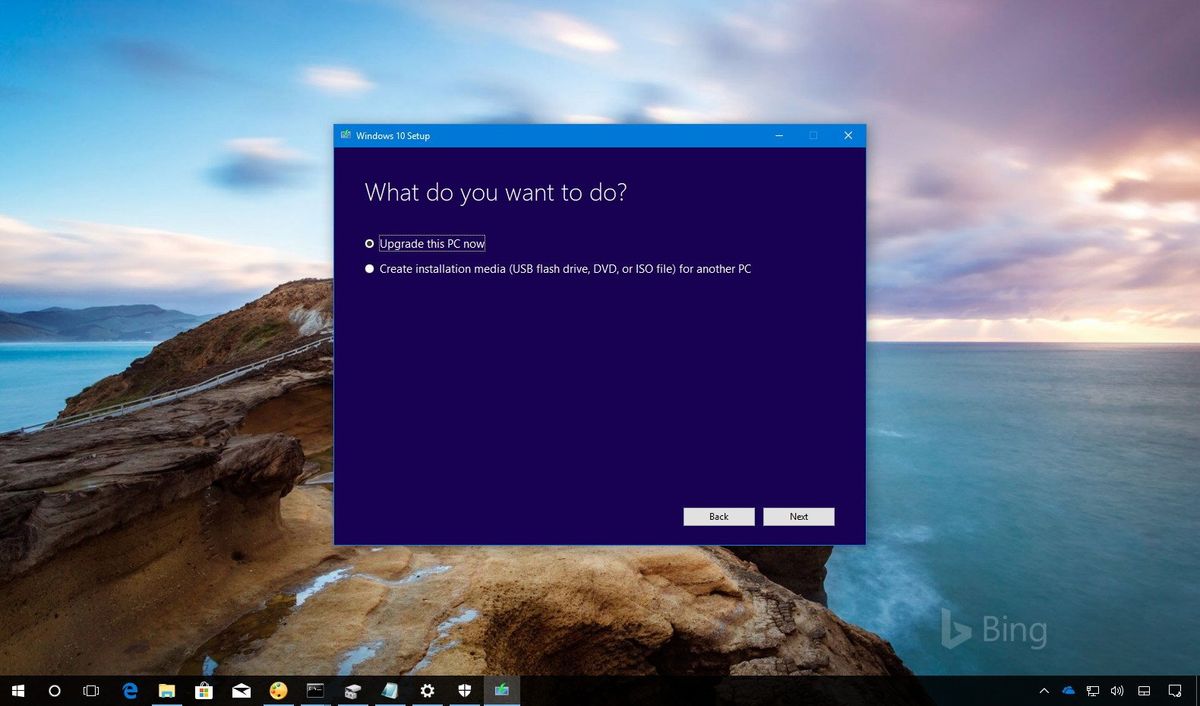
Task: Open File Explorer from the taskbar
Action: tap(166, 690)
